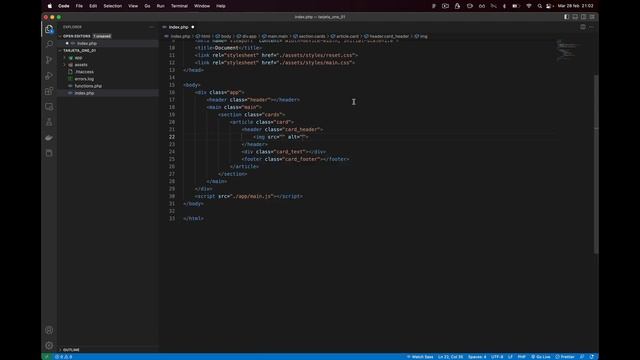Click the battery icon in menu bar

pos(516,6)
